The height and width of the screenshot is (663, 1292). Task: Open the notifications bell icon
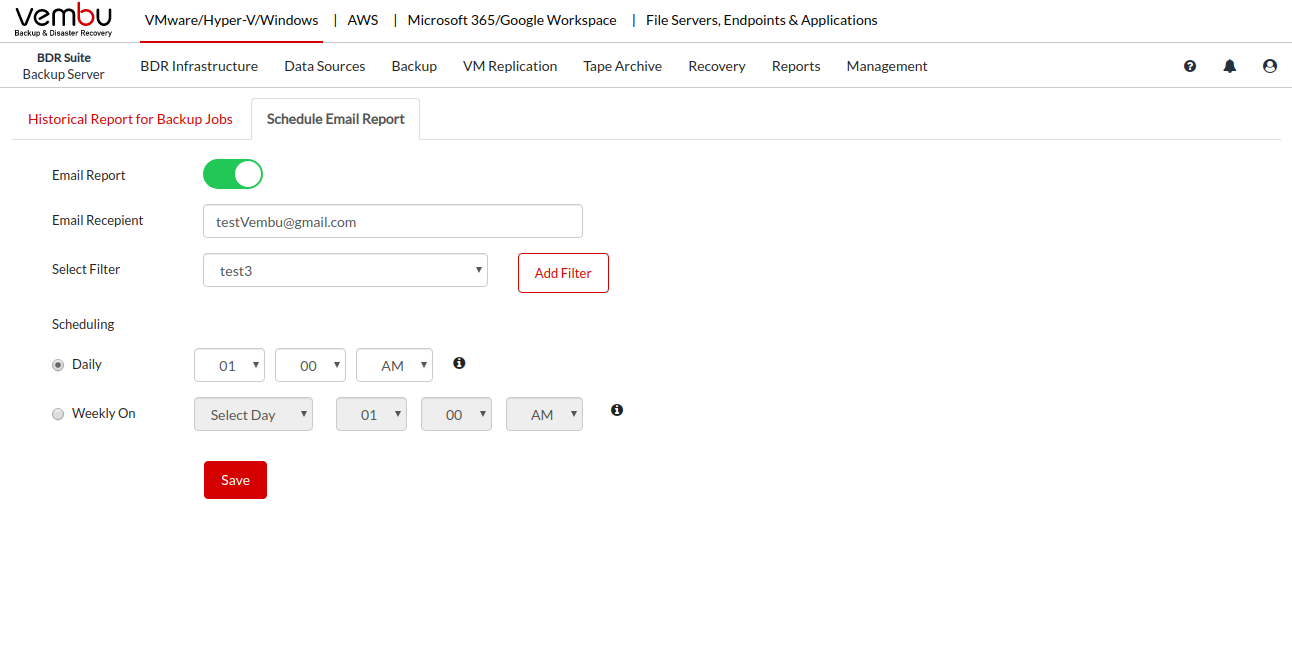1230,66
